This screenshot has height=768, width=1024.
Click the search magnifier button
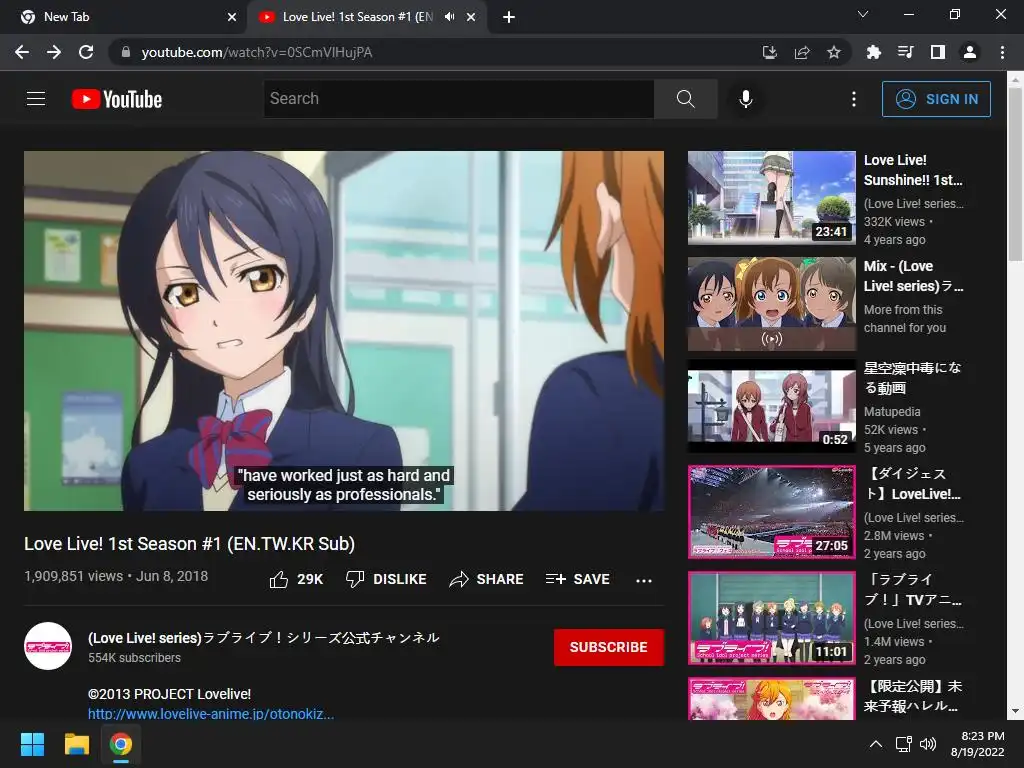coord(685,99)
